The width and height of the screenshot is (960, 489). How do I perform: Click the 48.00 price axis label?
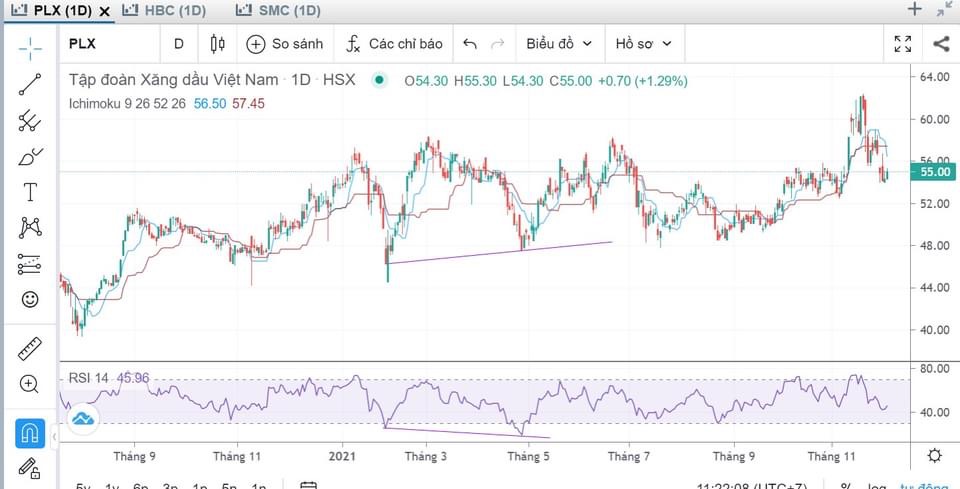[x=936, y=245]
